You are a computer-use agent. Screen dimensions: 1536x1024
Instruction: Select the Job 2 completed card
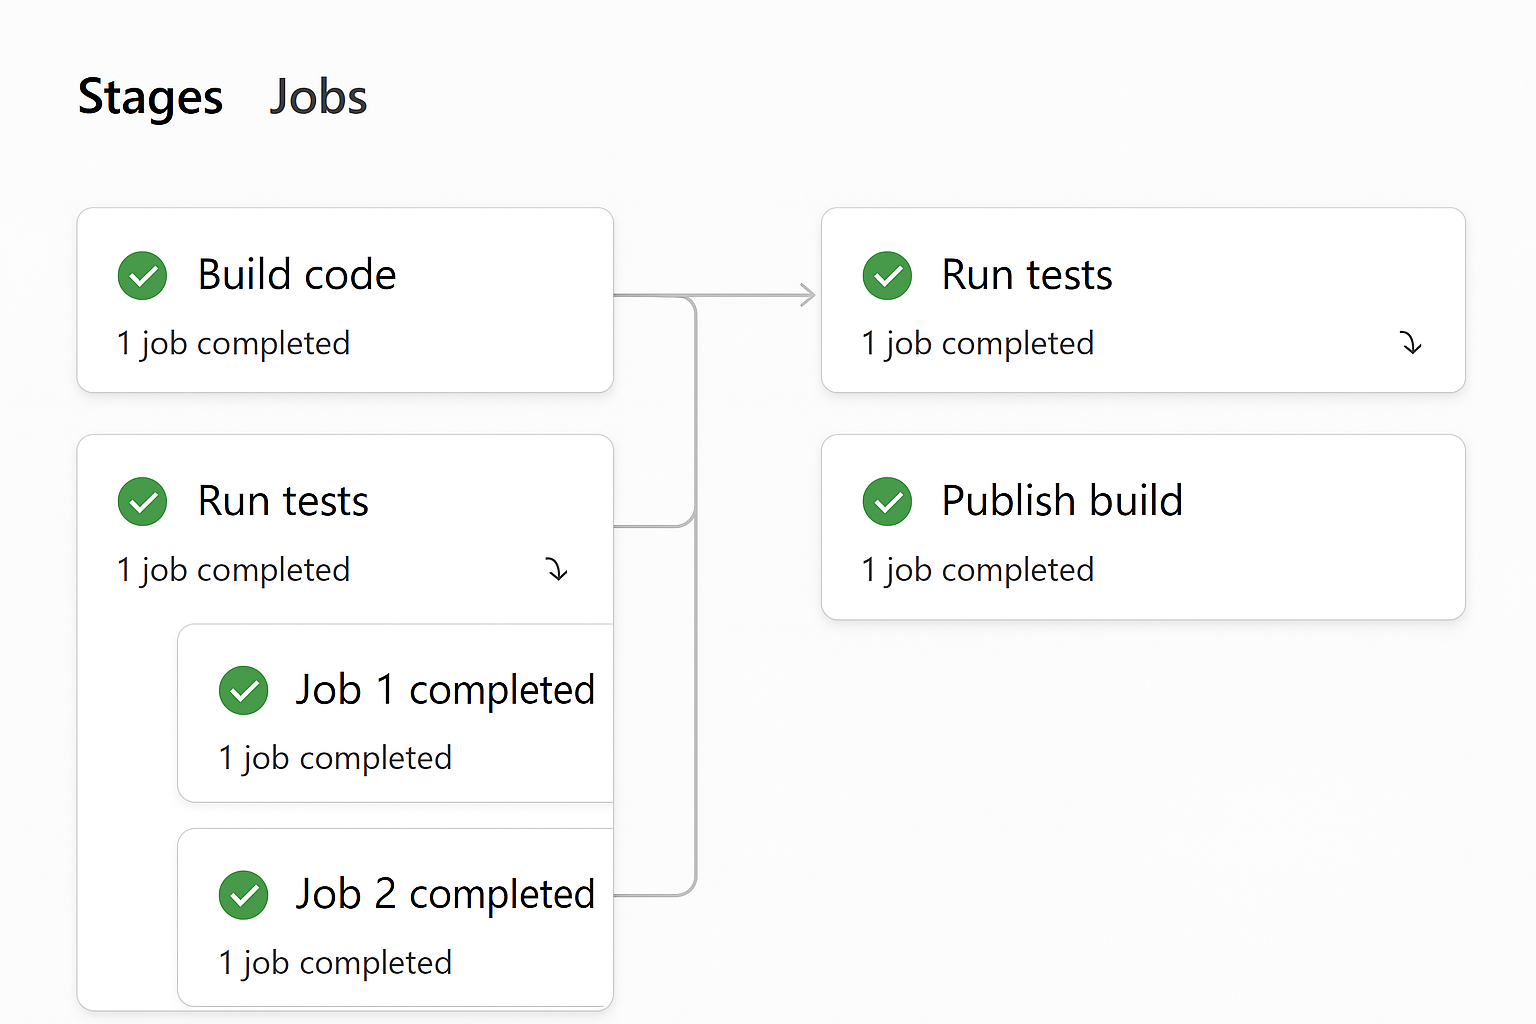[420, 916]
